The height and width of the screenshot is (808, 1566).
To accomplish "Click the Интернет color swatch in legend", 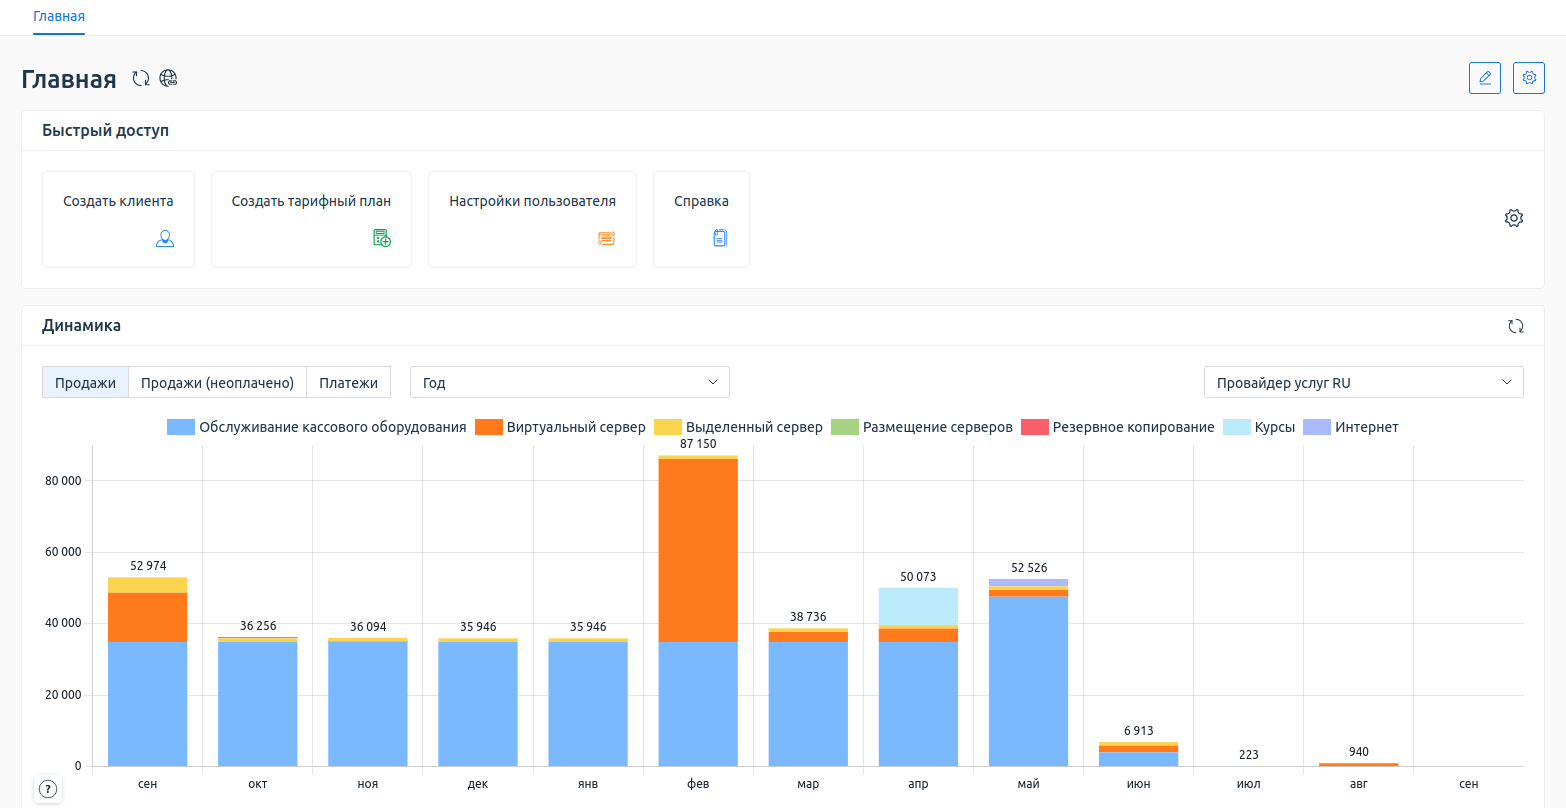I will coord(1317,427).
